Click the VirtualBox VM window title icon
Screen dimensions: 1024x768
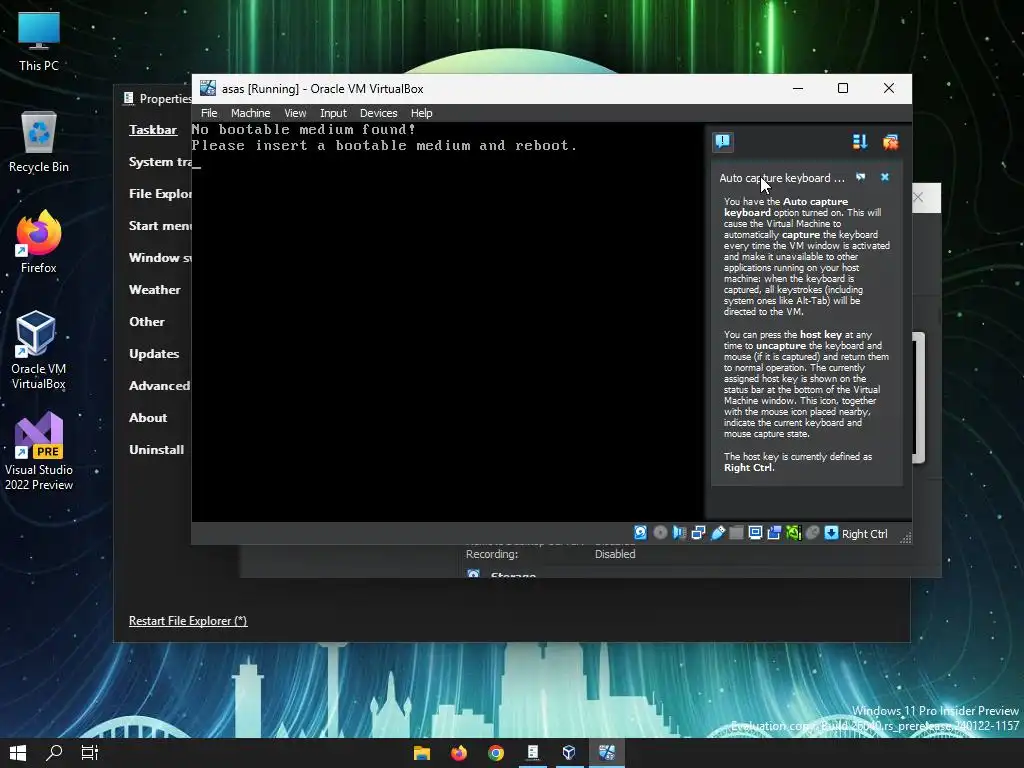pos(208,88)
